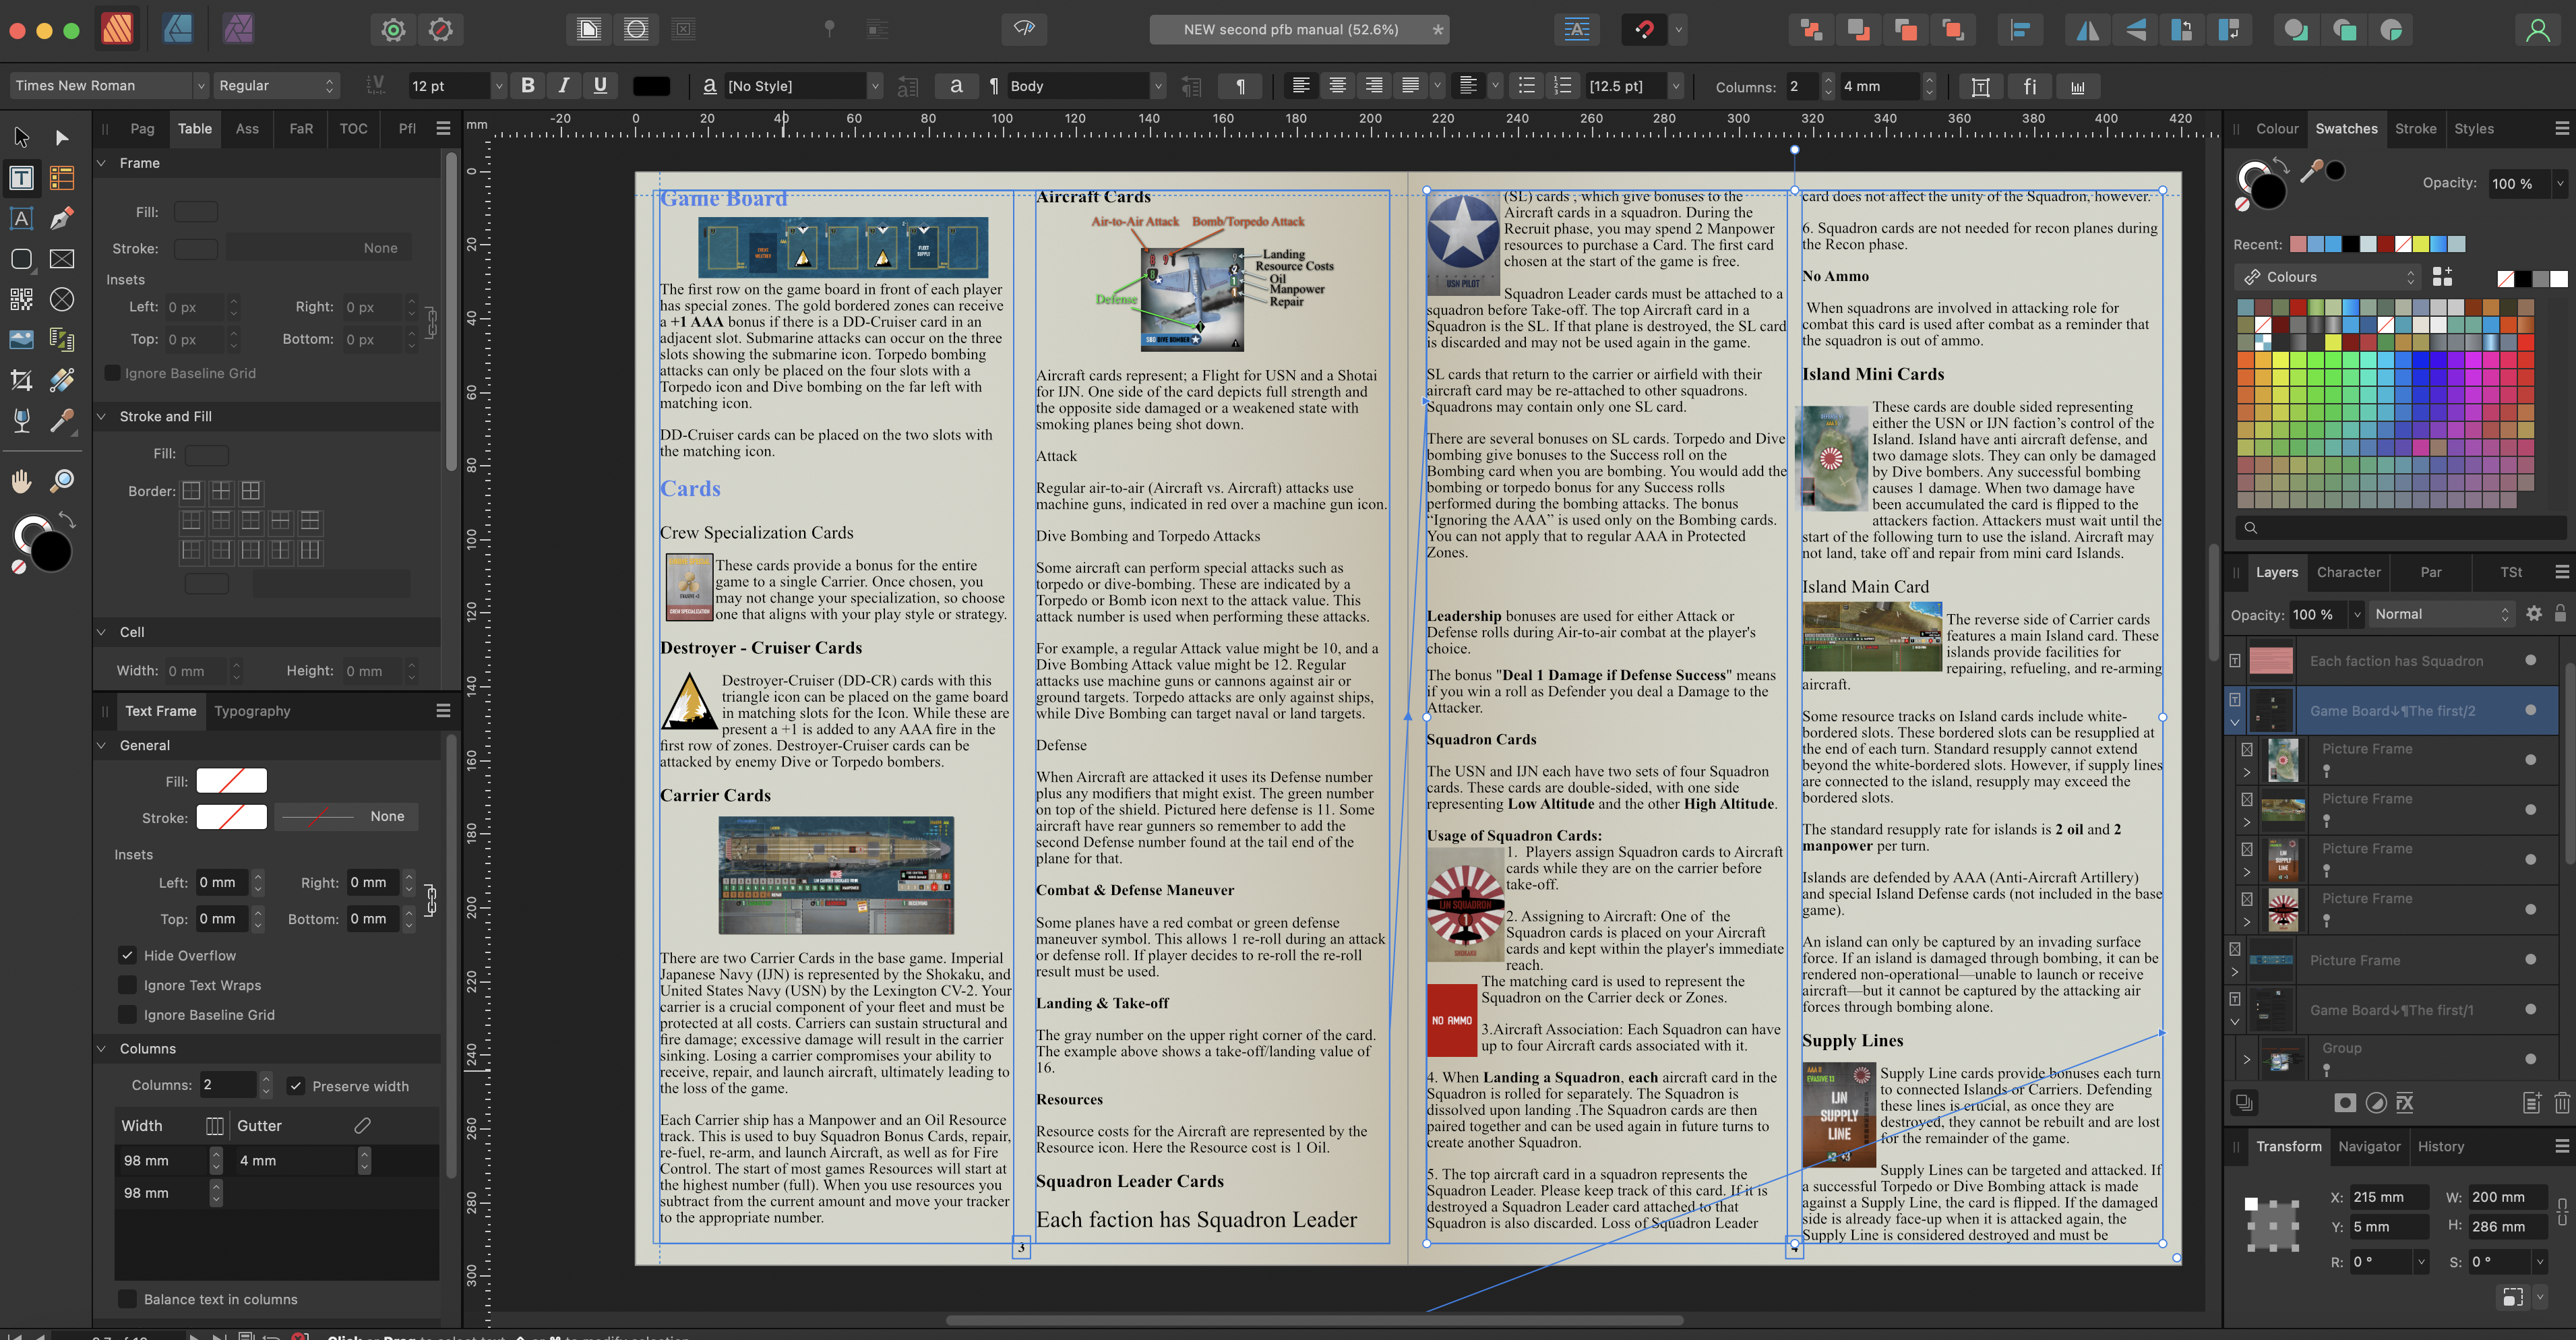Screen dimensions: 2576x1340
Task: Click the None stroke style button
Action: coord(346,817)
